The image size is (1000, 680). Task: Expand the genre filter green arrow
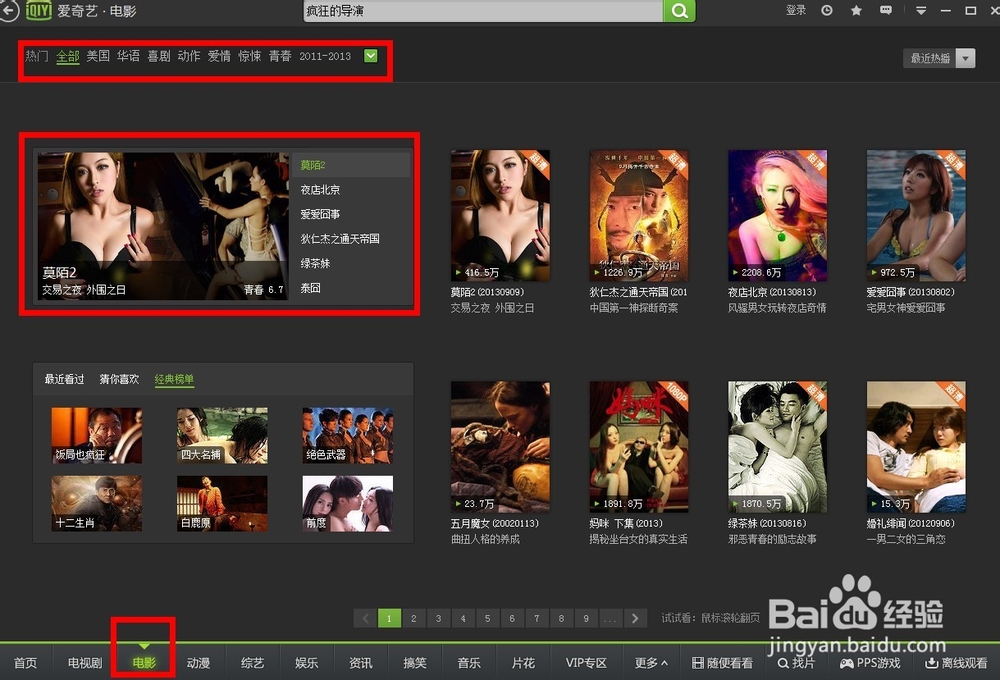point(370,57)
